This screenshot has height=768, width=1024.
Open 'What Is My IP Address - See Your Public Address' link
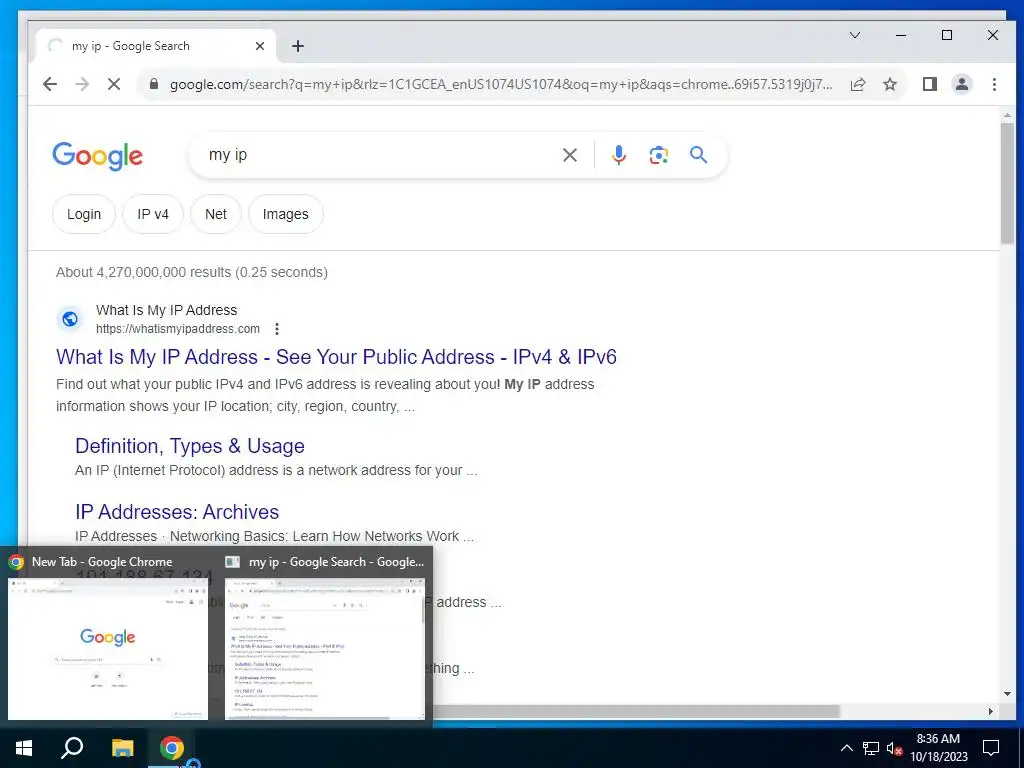point(336,357)
